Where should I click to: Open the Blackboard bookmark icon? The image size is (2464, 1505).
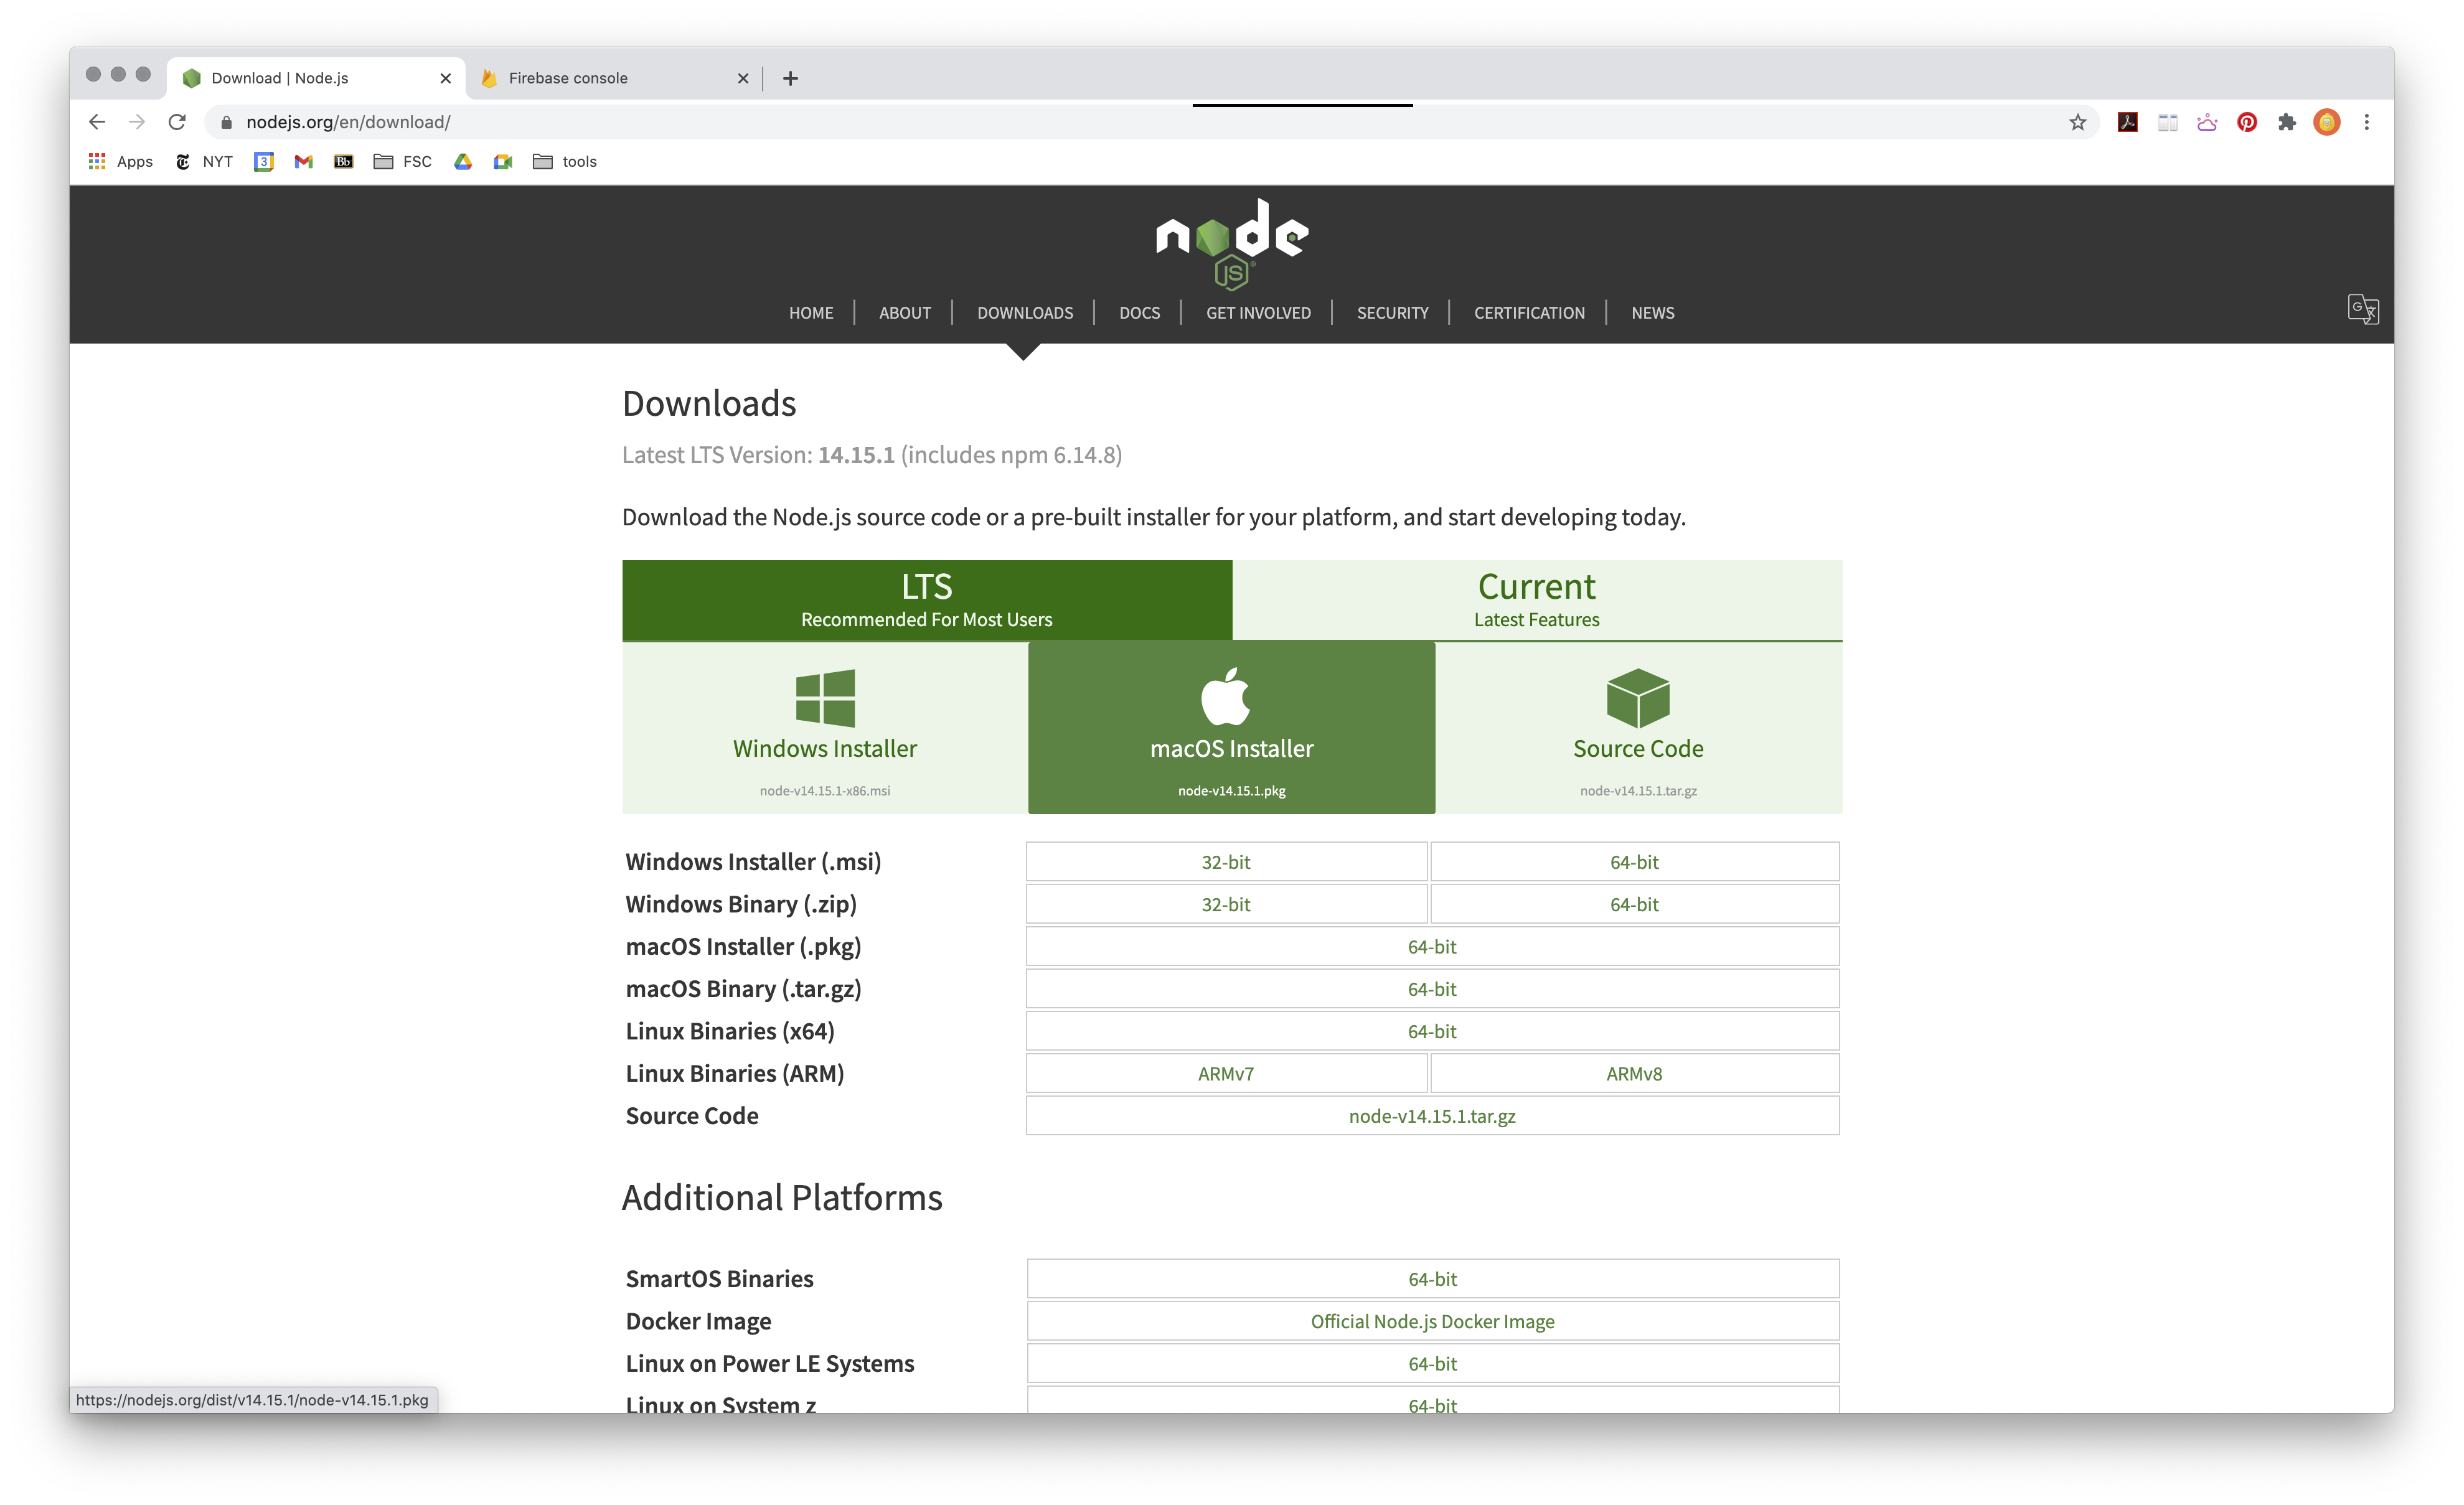[x=344, y=161]
